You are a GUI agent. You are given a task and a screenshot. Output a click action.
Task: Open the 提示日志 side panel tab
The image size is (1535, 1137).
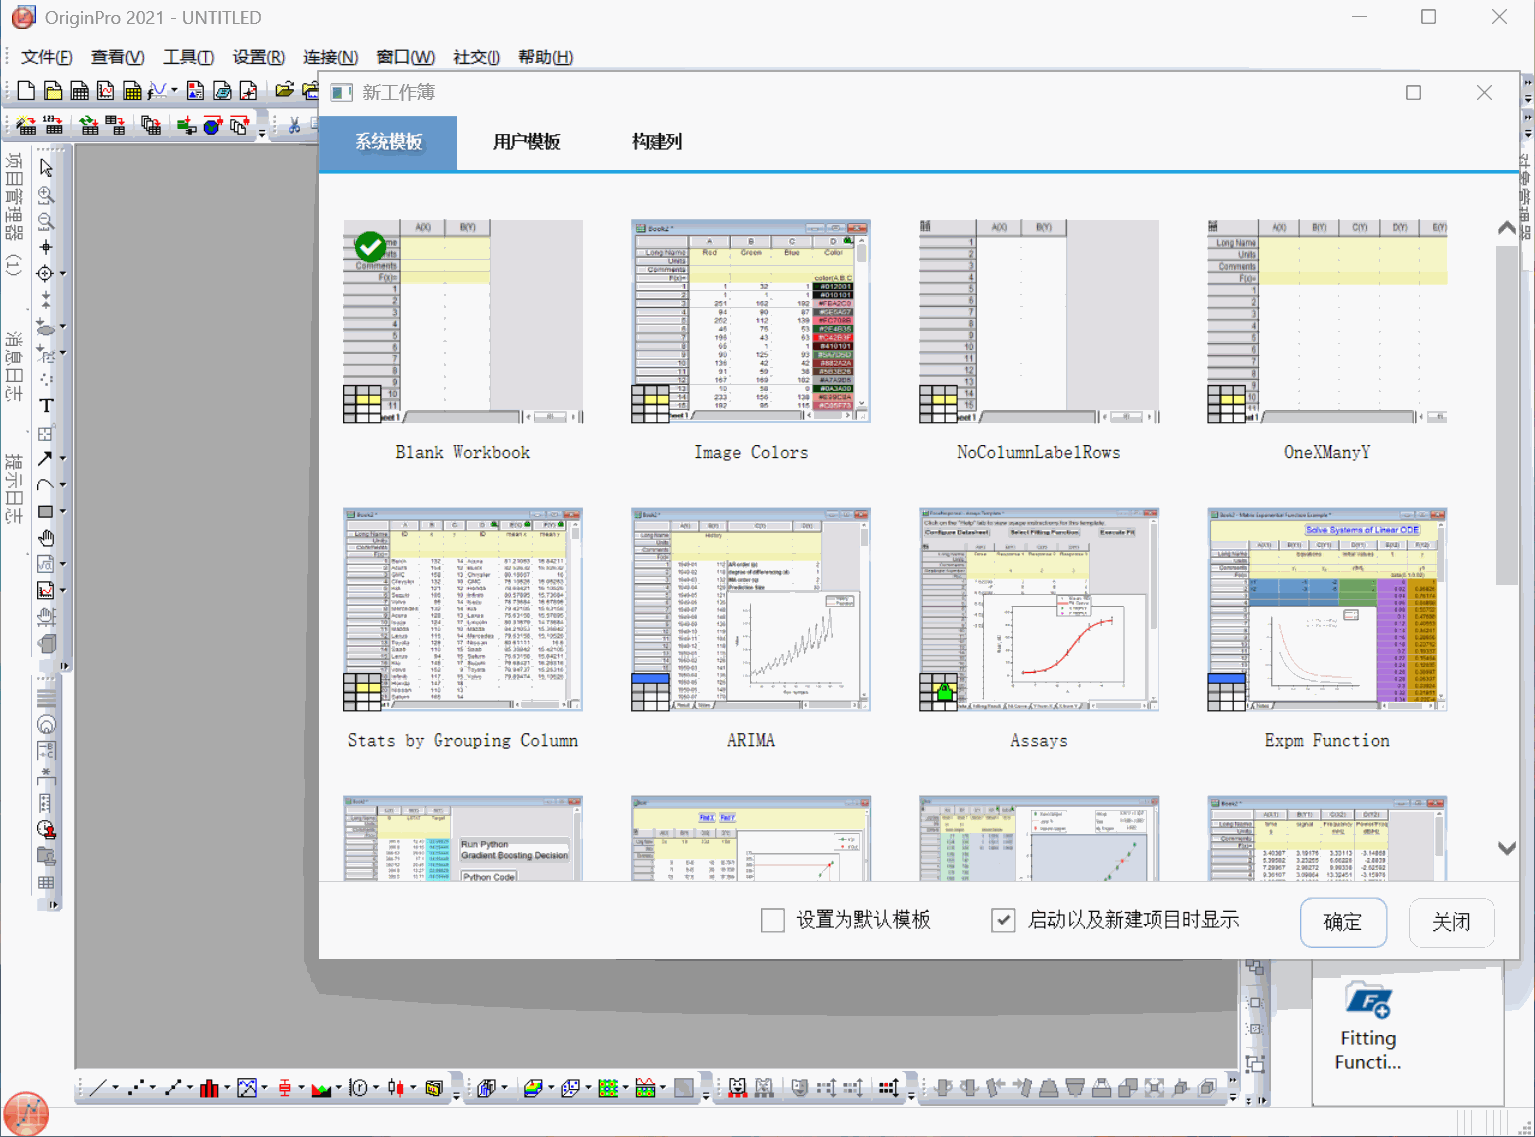coord(13,488)
